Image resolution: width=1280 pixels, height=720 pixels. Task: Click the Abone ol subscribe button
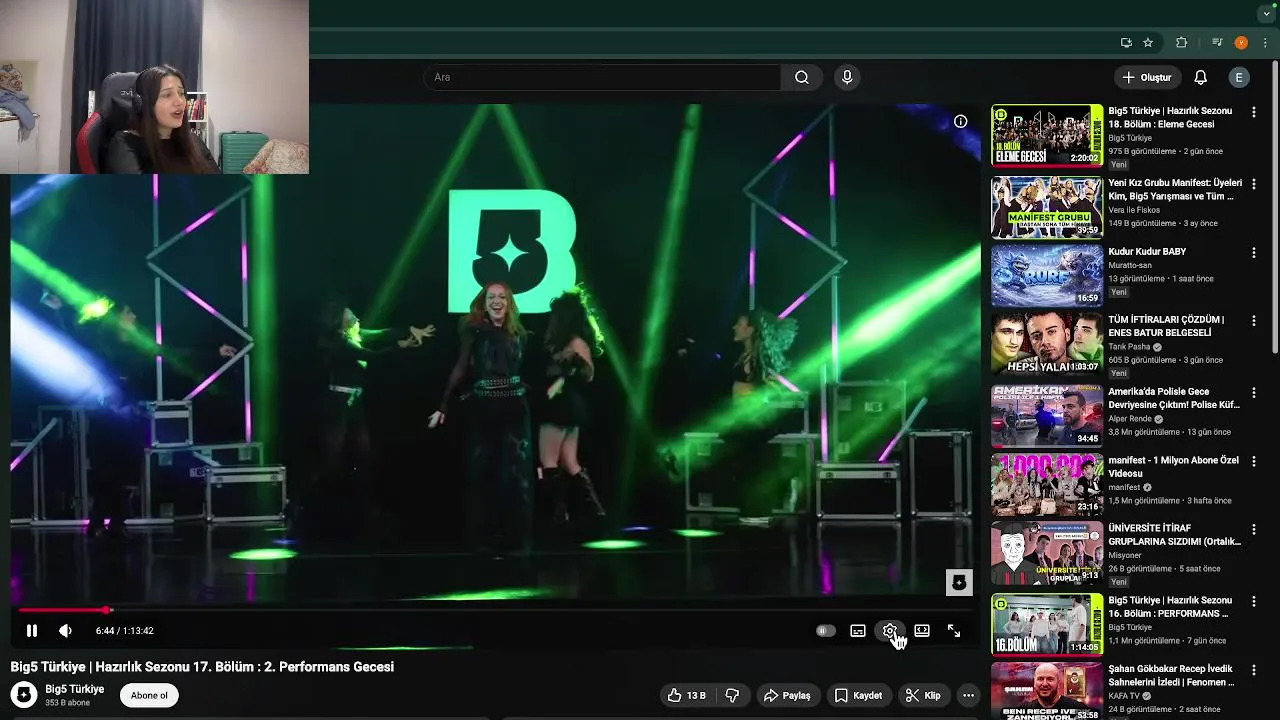(149, 695)
